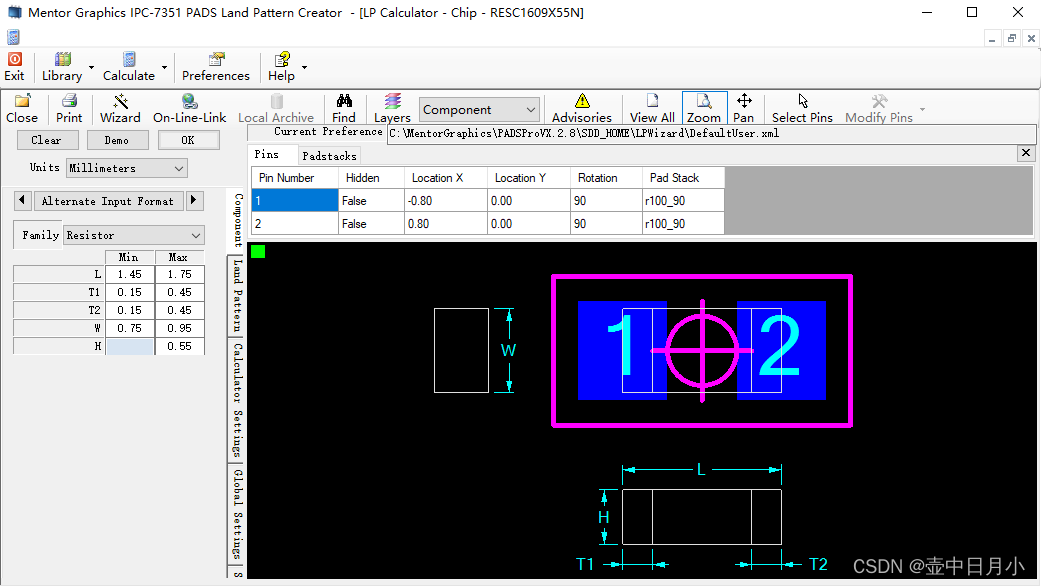The width and height of the screenshot is (1041, 586).
Task: Open the Family Resistor dropdown
Action: (133, 235)
